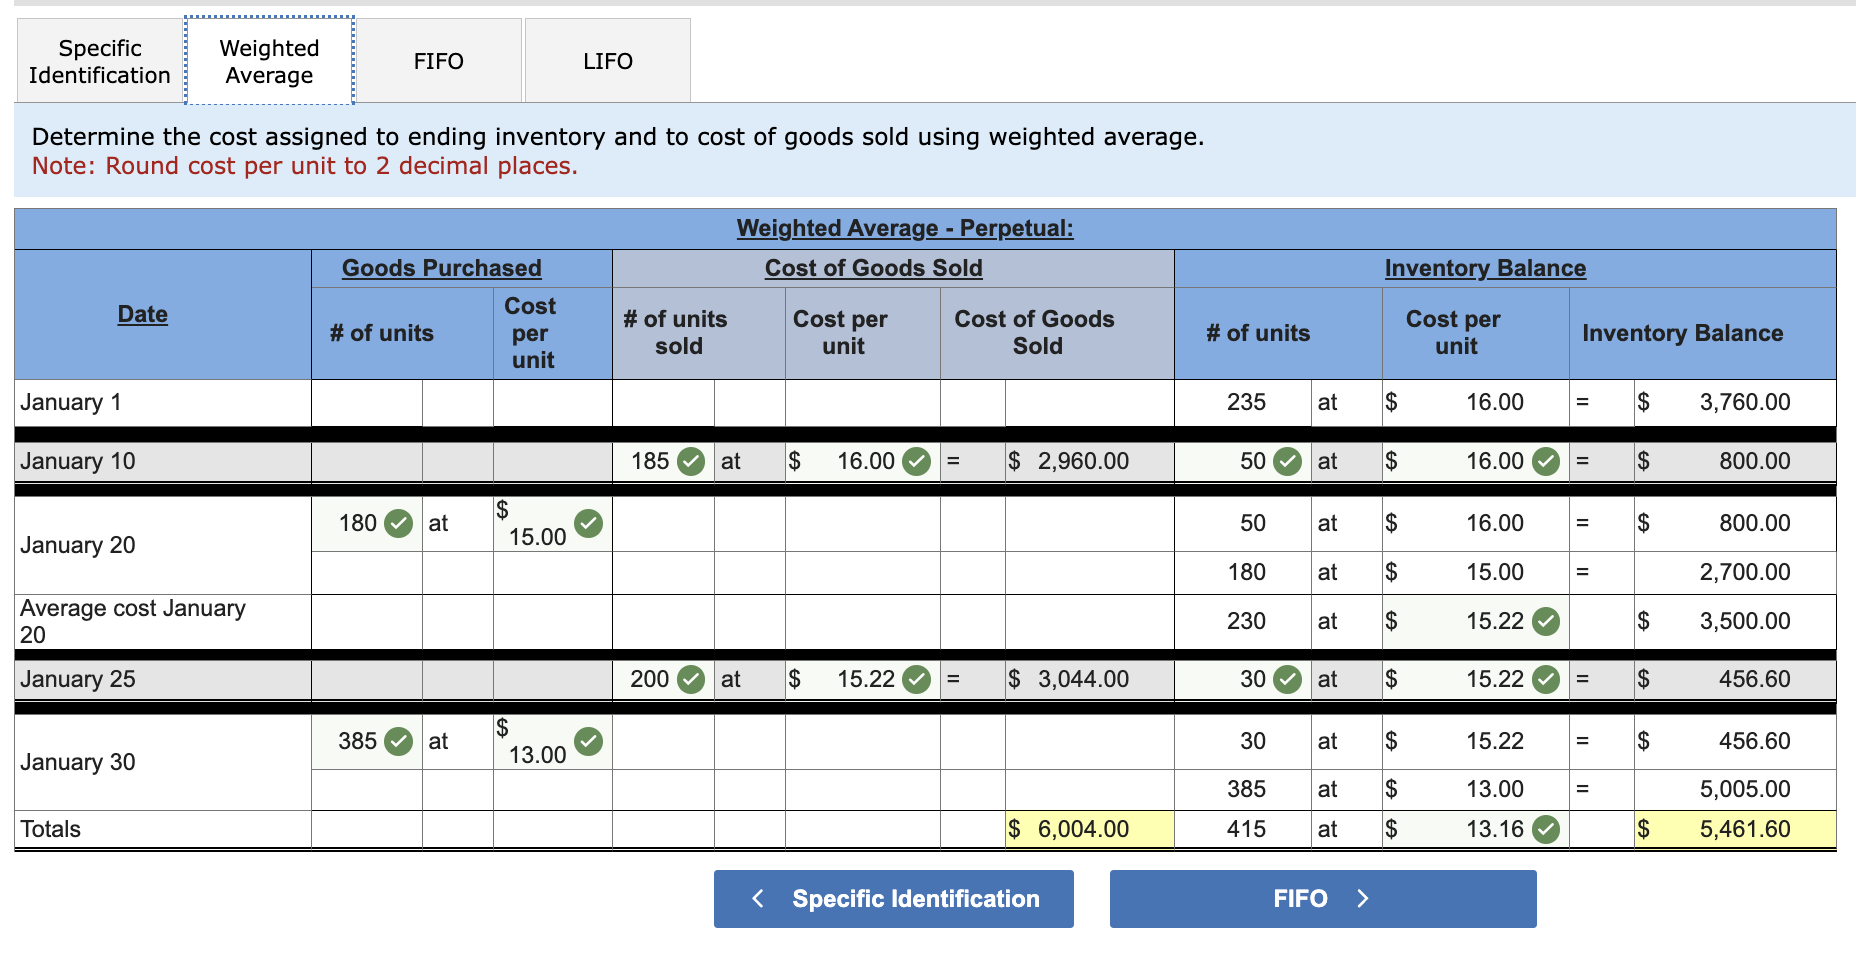Screen dimensions: 1856x960
Task: Click the January 1 row label
Action: (71, 402)
